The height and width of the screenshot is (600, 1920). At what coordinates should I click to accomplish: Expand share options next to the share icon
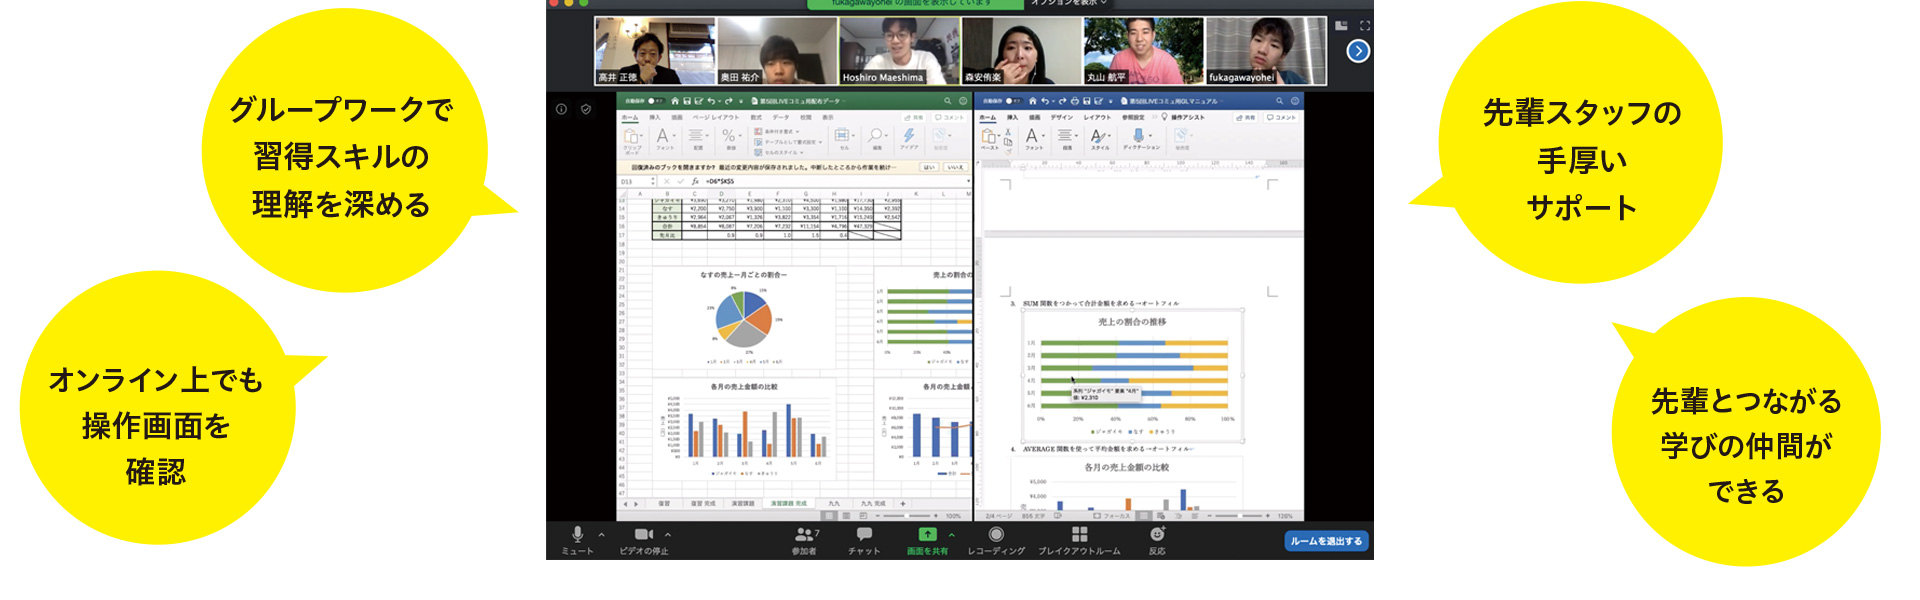[951, 535]
